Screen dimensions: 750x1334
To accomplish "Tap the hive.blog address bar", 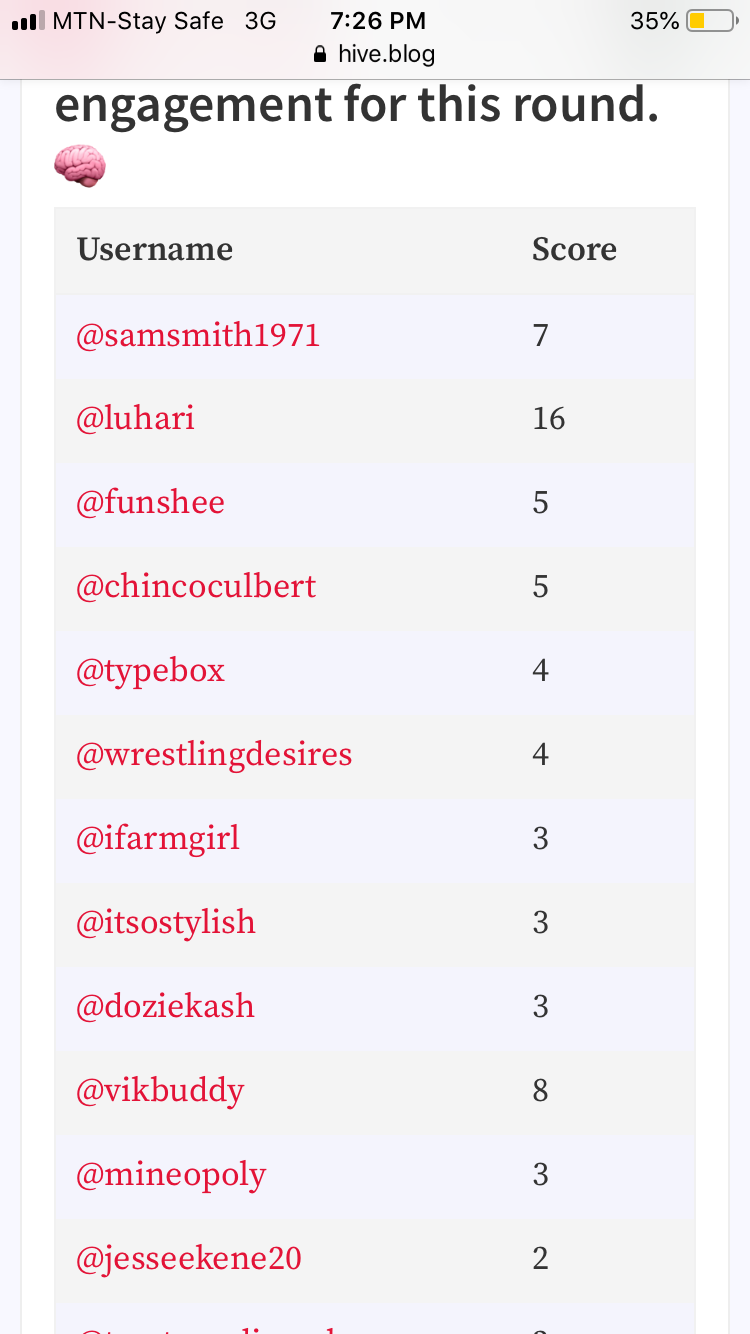I will tap(375, 54).
